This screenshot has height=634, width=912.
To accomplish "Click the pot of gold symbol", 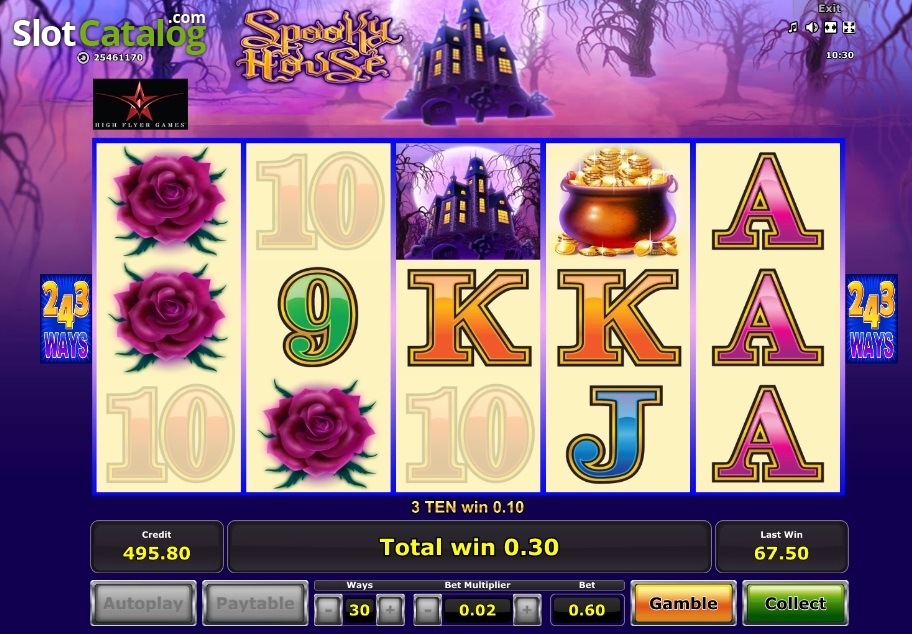I will coord(618,202).
